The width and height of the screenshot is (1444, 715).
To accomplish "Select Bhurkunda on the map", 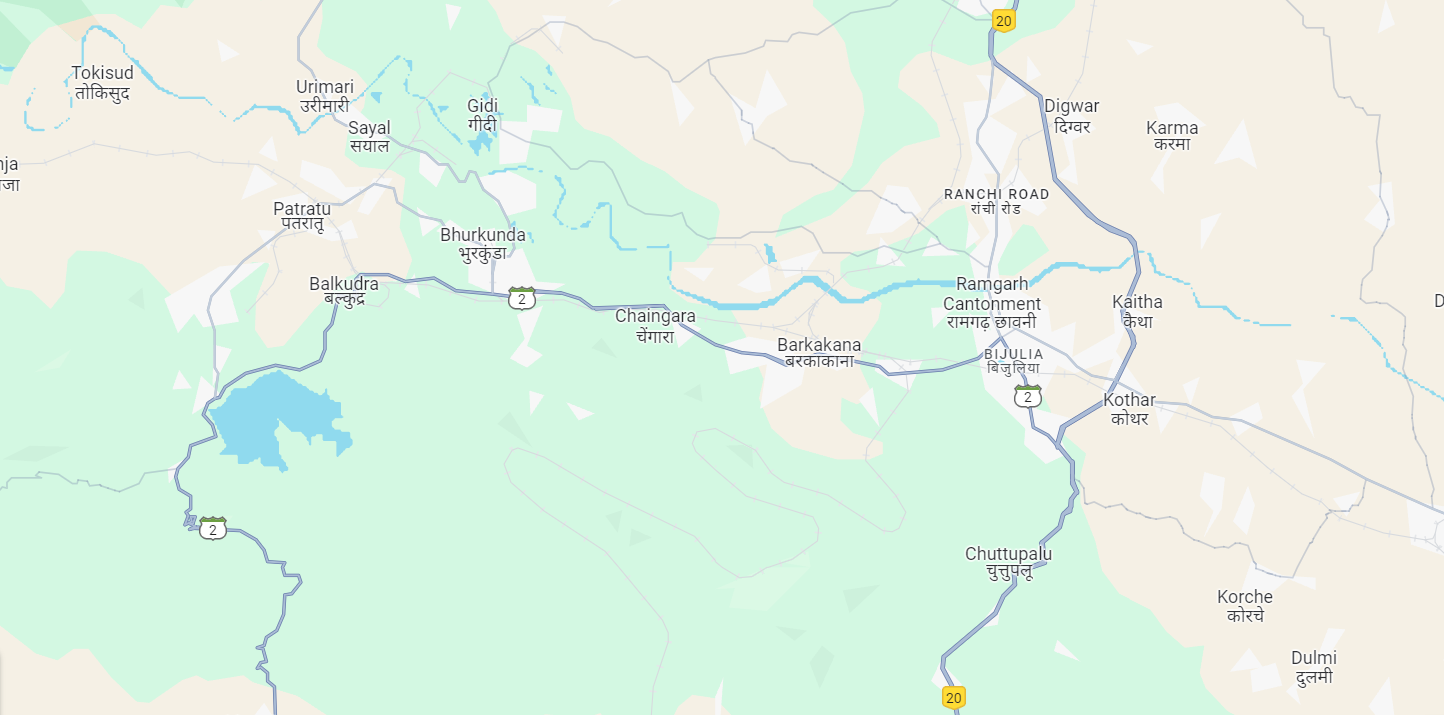I will (x=483, y=244).
